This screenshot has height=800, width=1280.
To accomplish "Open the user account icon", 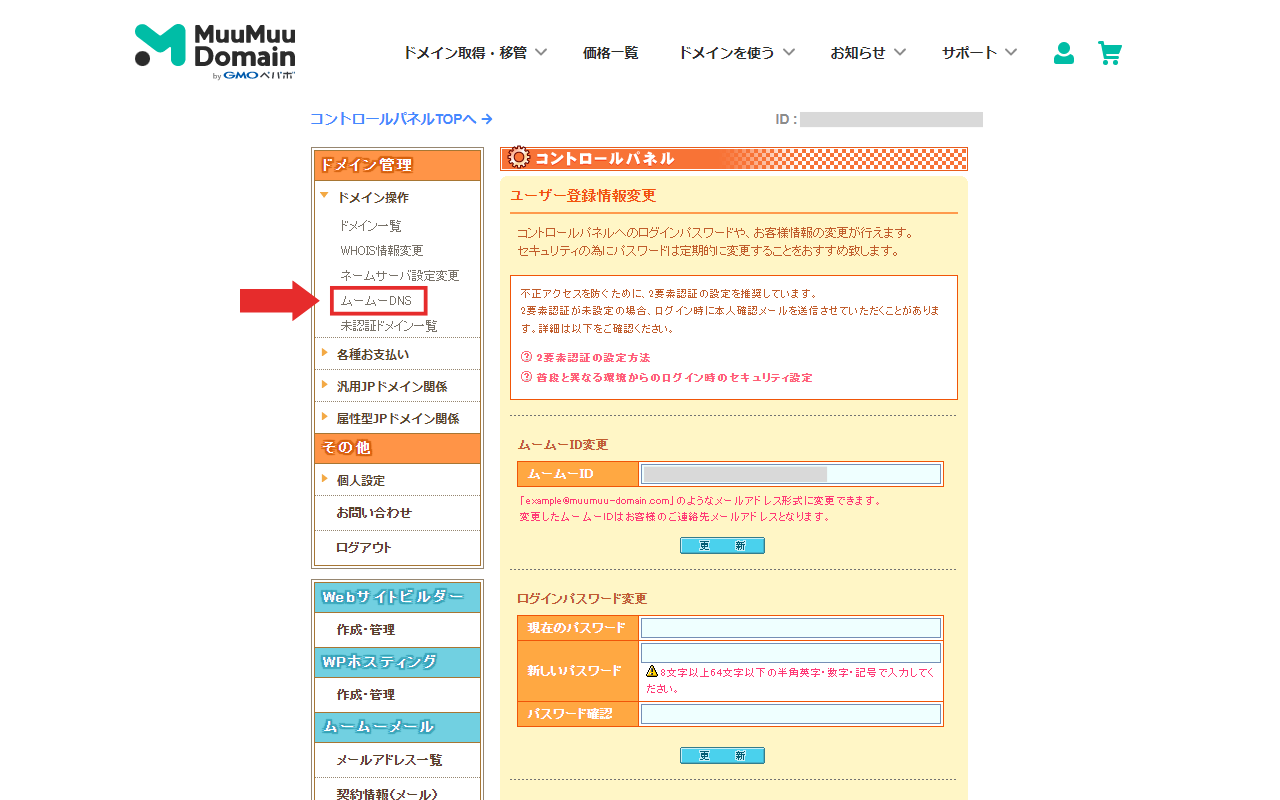I will click(1064, 53).
